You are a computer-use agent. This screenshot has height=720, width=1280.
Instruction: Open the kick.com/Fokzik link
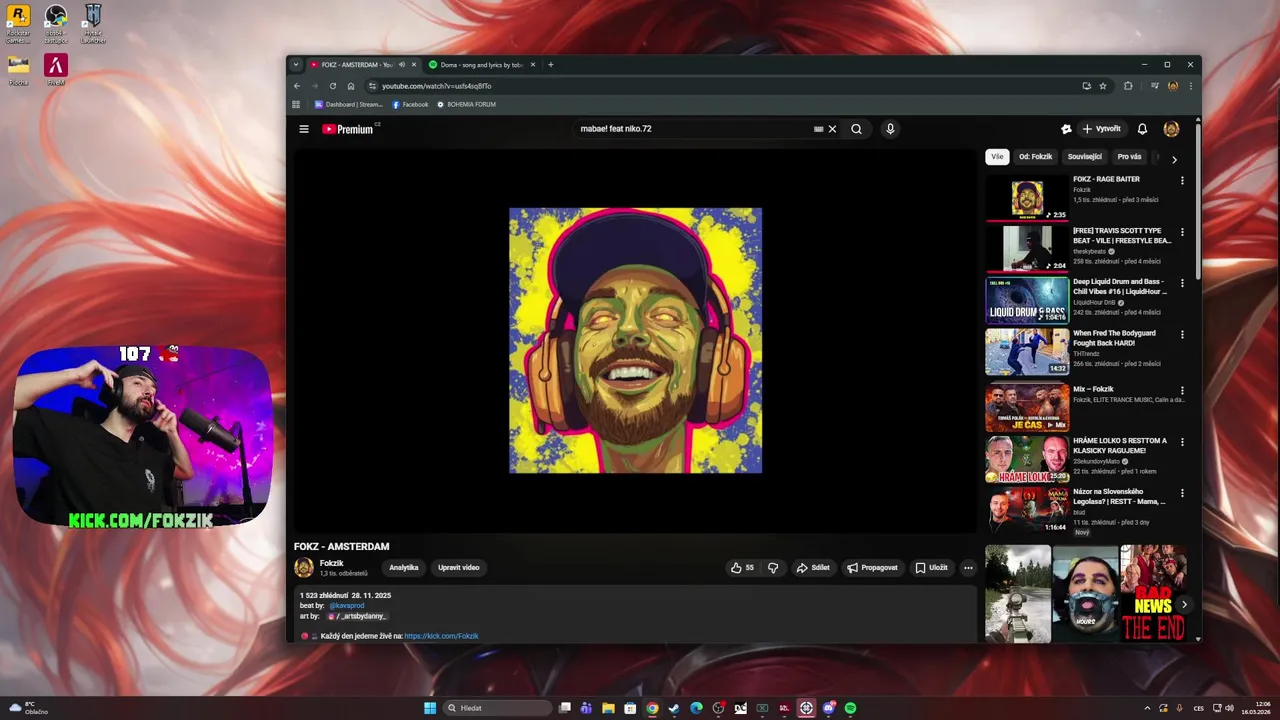pyautogui.click(x=441, y=636)
